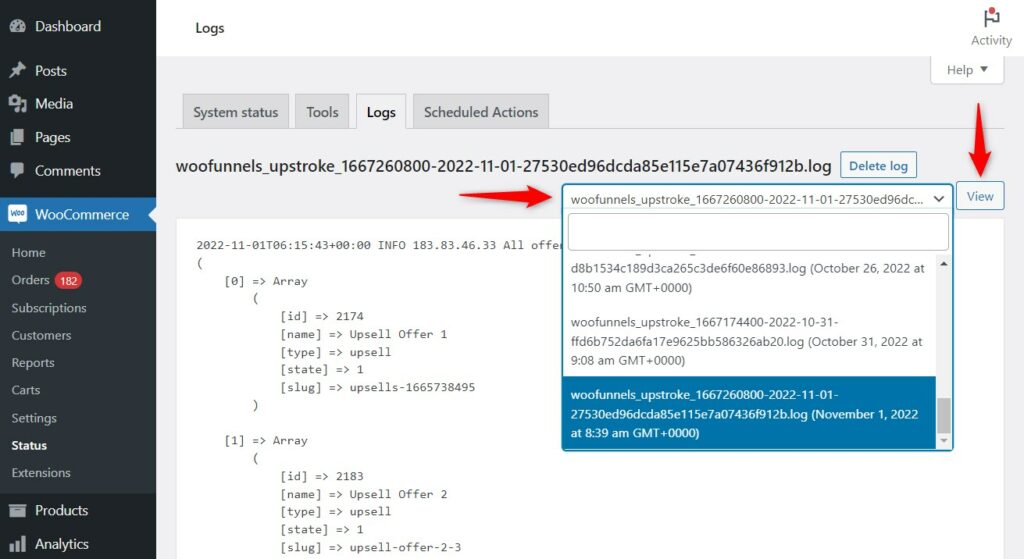Open the Scheduled Actions tab
Image resolution: width=1024 pixels, height=559 pixels.
(481, 112)
